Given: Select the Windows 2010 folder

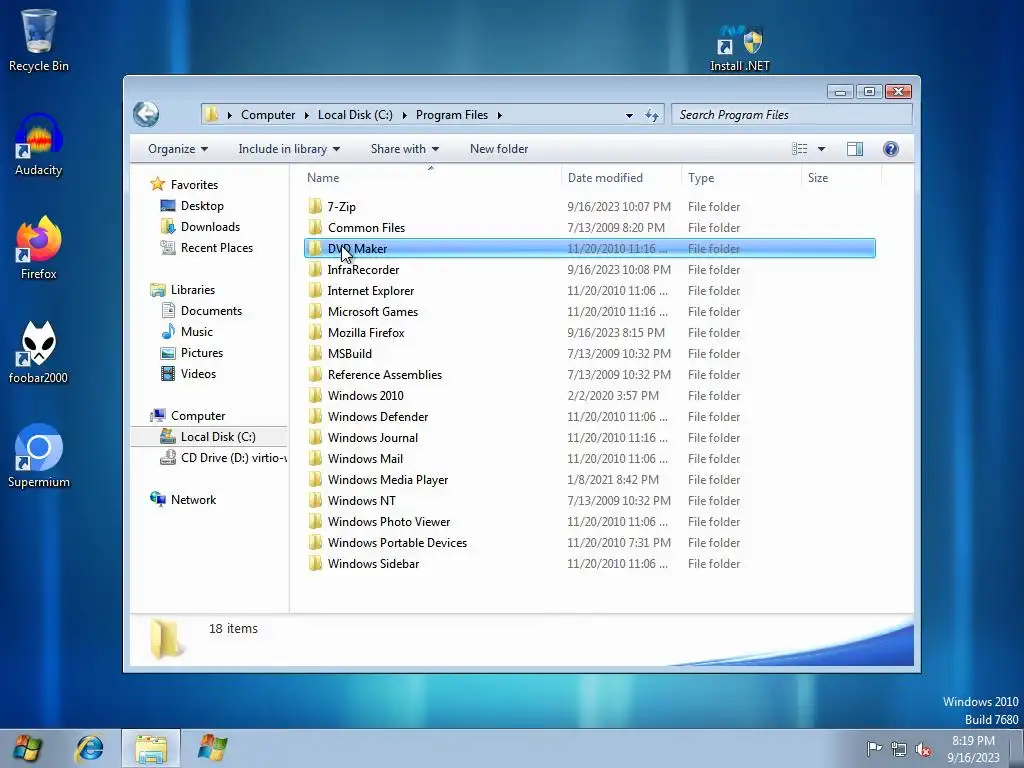Looking at the screenshot, I should pos(589,396).
